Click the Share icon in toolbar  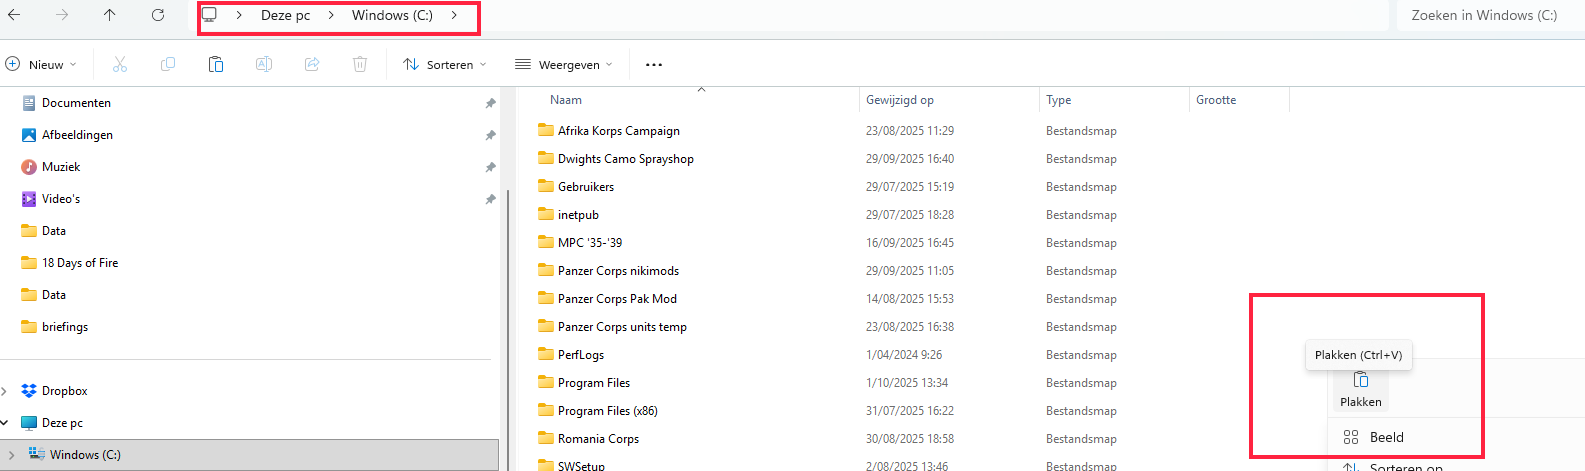(x=312, y=65)
